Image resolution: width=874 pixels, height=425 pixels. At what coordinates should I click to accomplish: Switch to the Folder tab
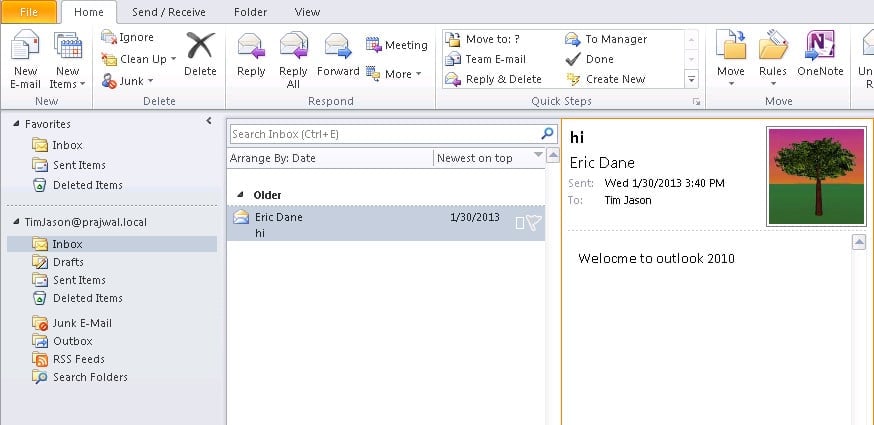(250, 12)
